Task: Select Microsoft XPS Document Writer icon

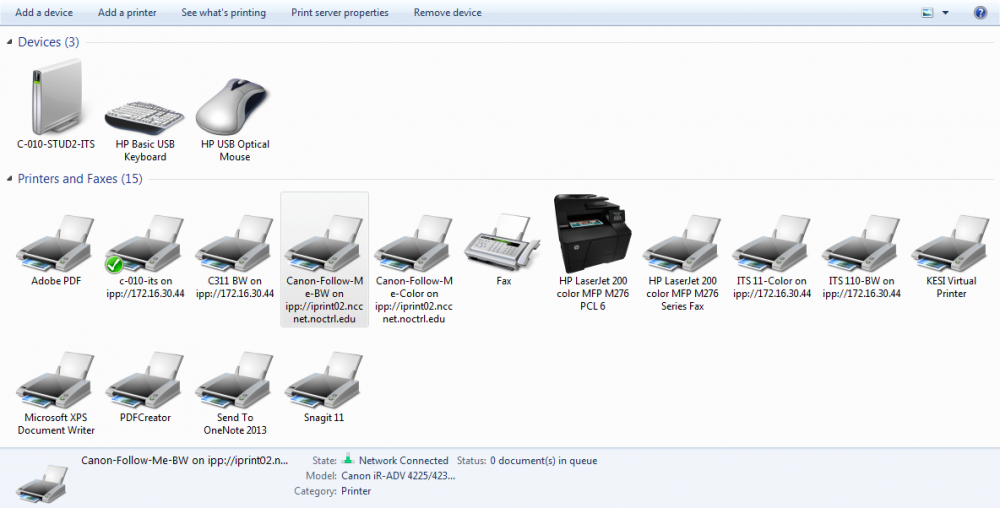Action: 56,381
